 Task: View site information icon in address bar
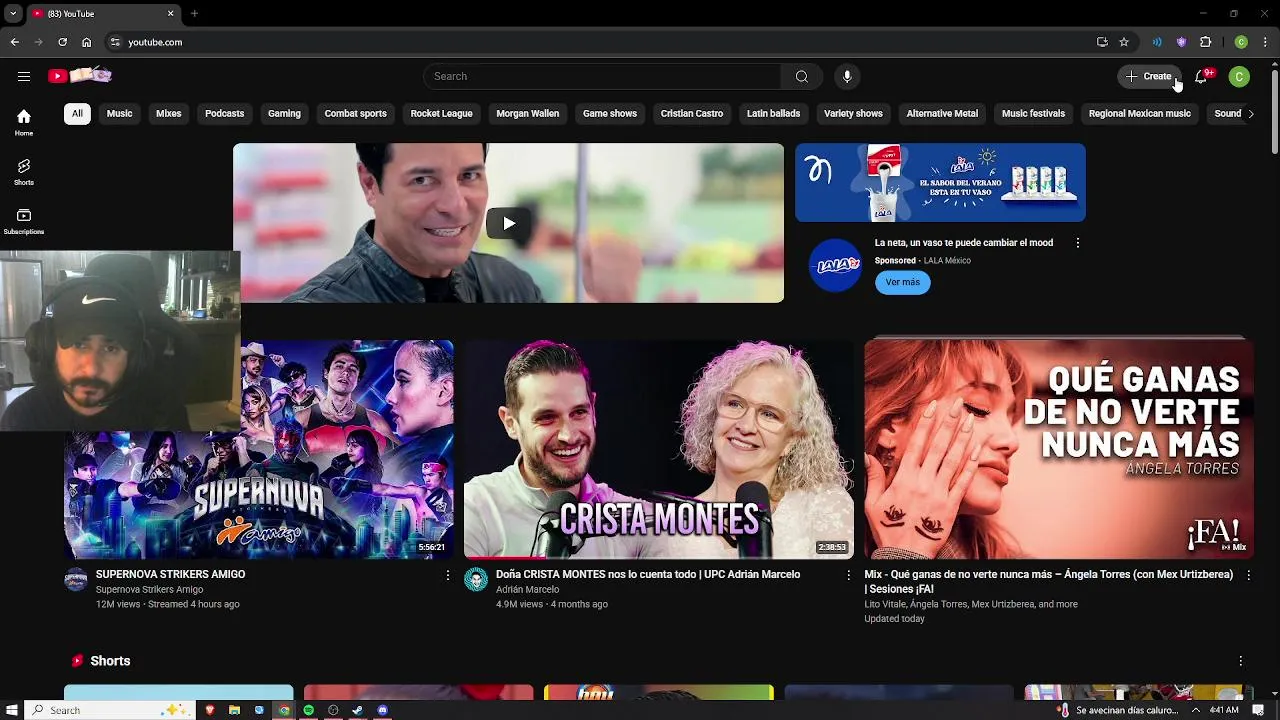click(x=115, y=42)
